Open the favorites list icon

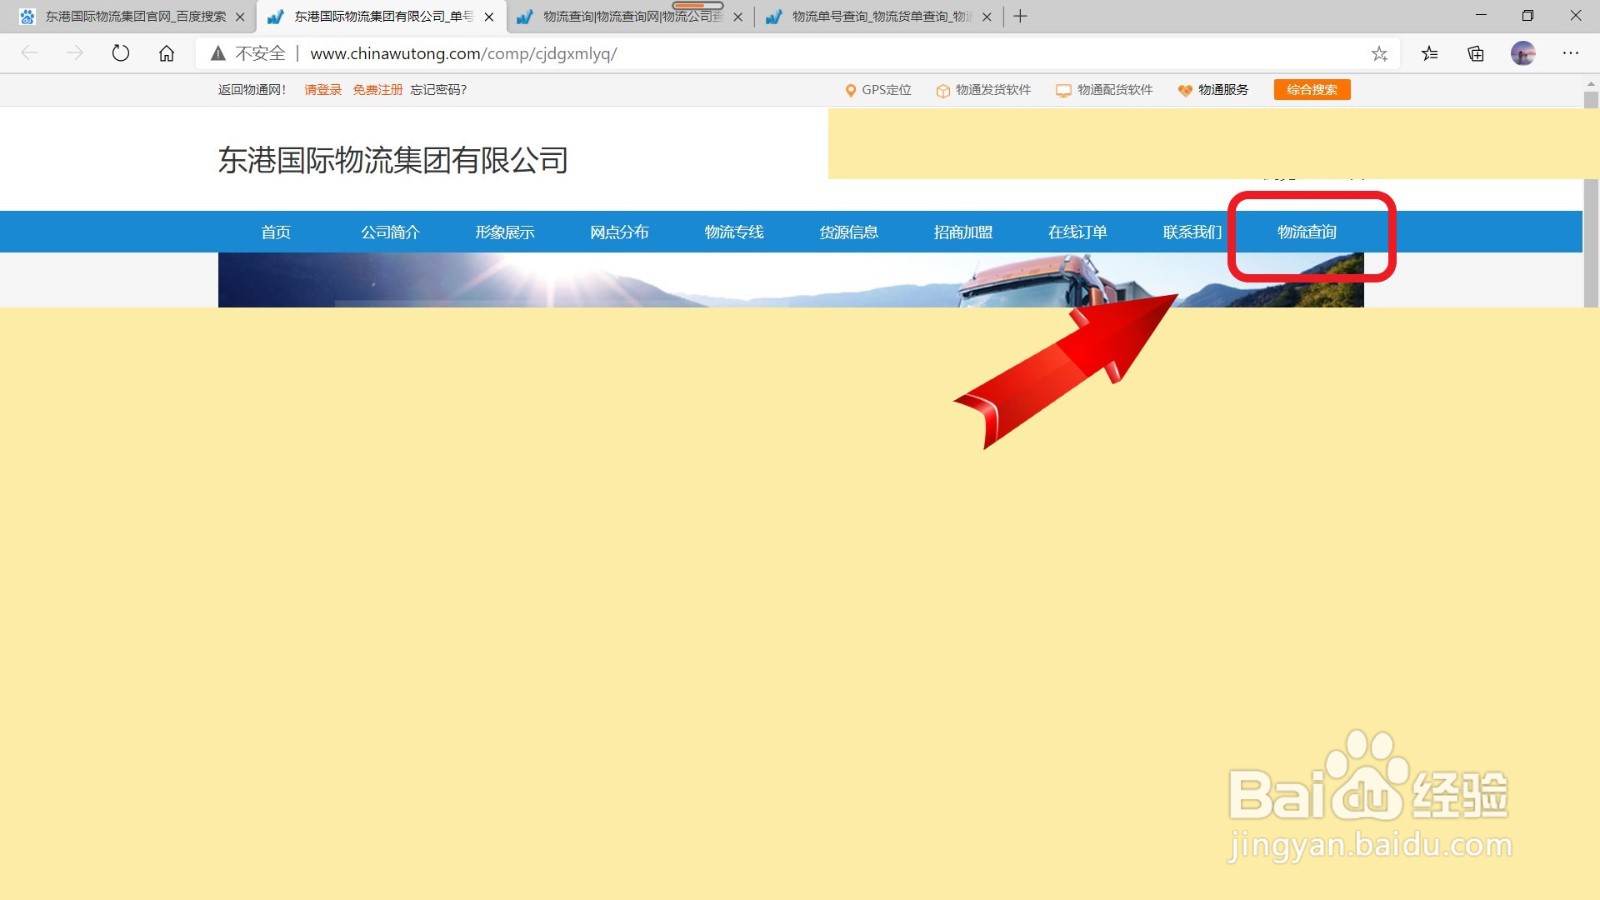(1429, 54)
